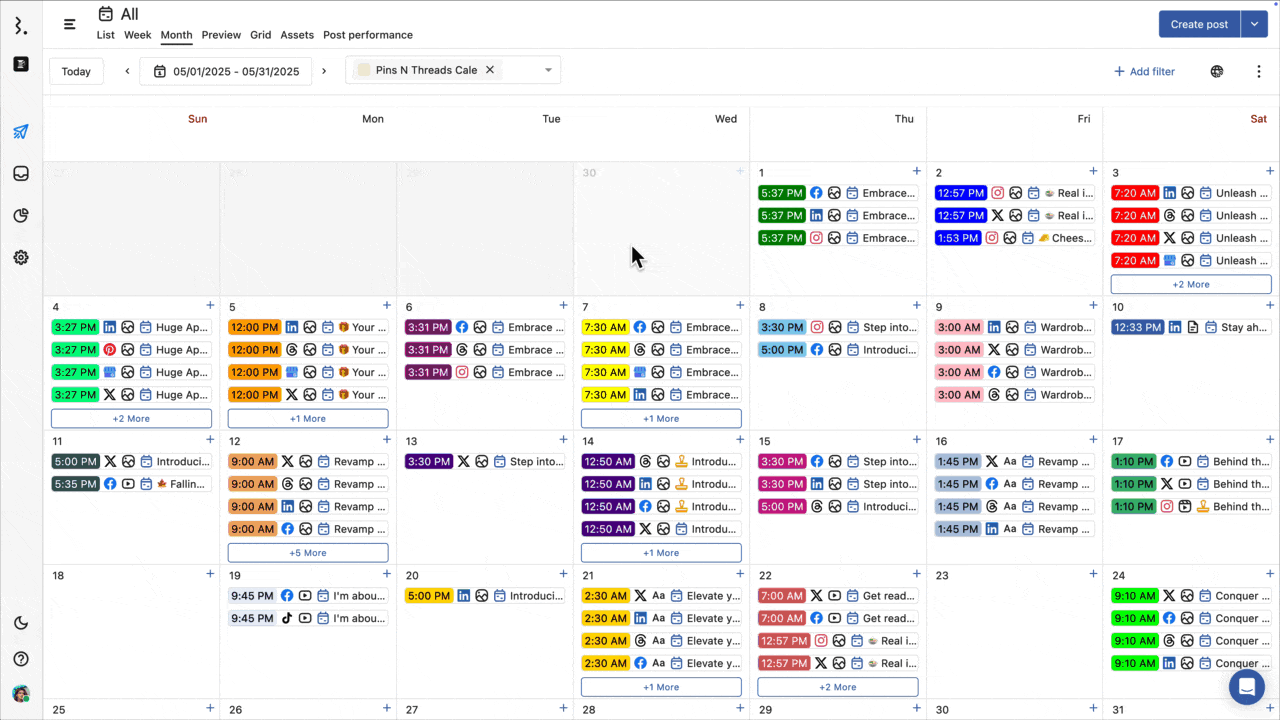The width and height of the screenshot is (1280, 720).
Task: Switch to the Week tab
Action: coord(137,35)
